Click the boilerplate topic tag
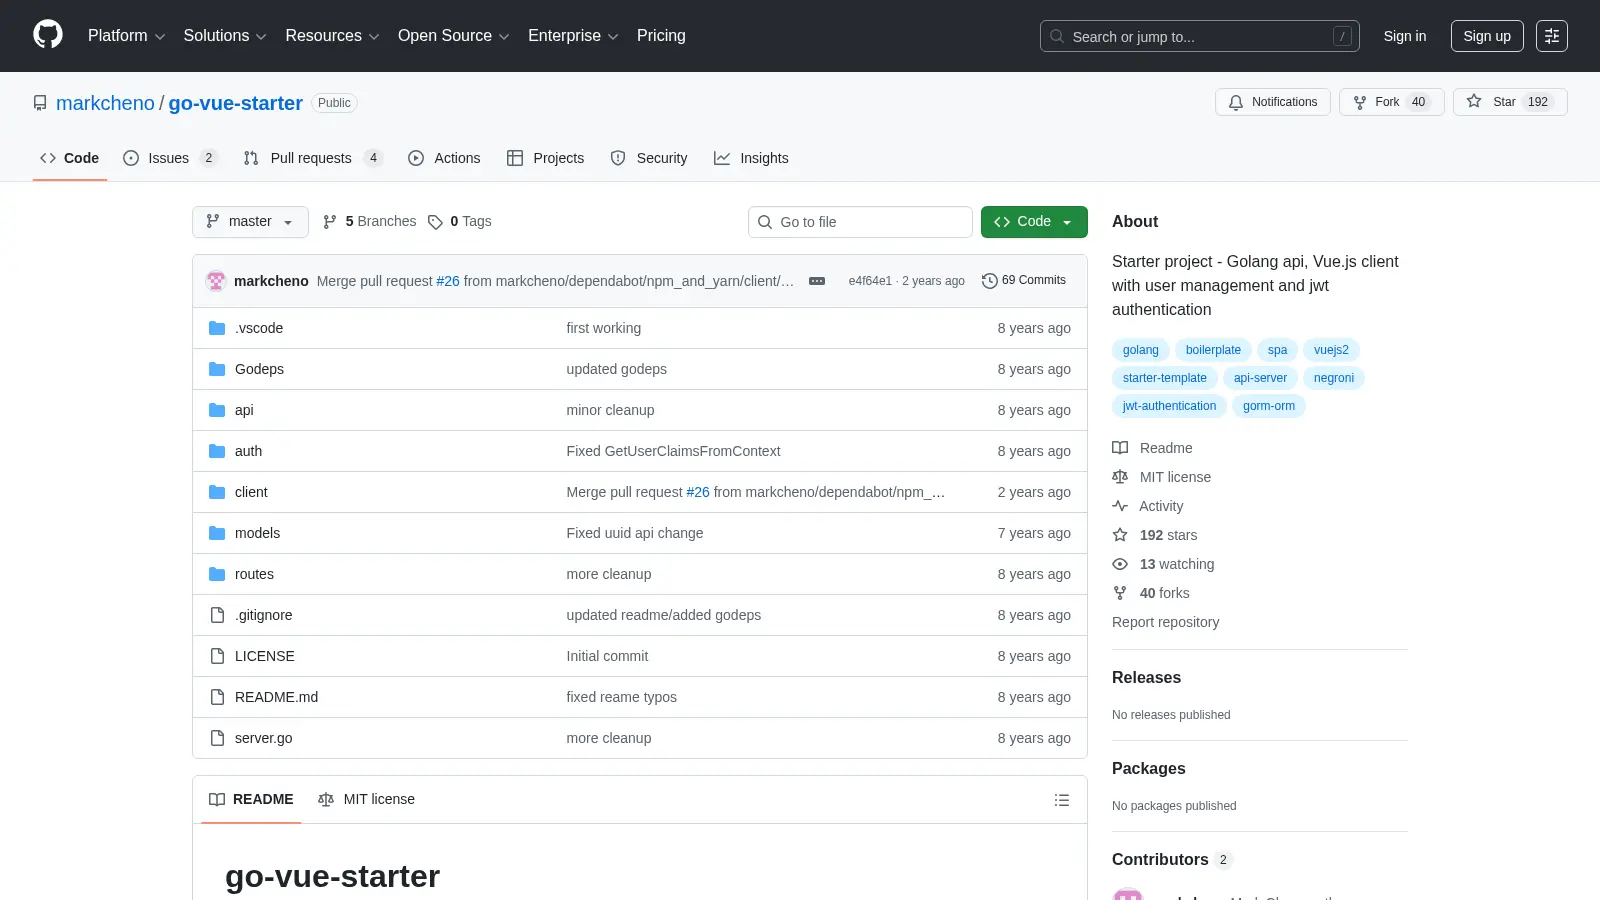The height and width of the screenshot is (900, 1600). tap(1213, 350)
